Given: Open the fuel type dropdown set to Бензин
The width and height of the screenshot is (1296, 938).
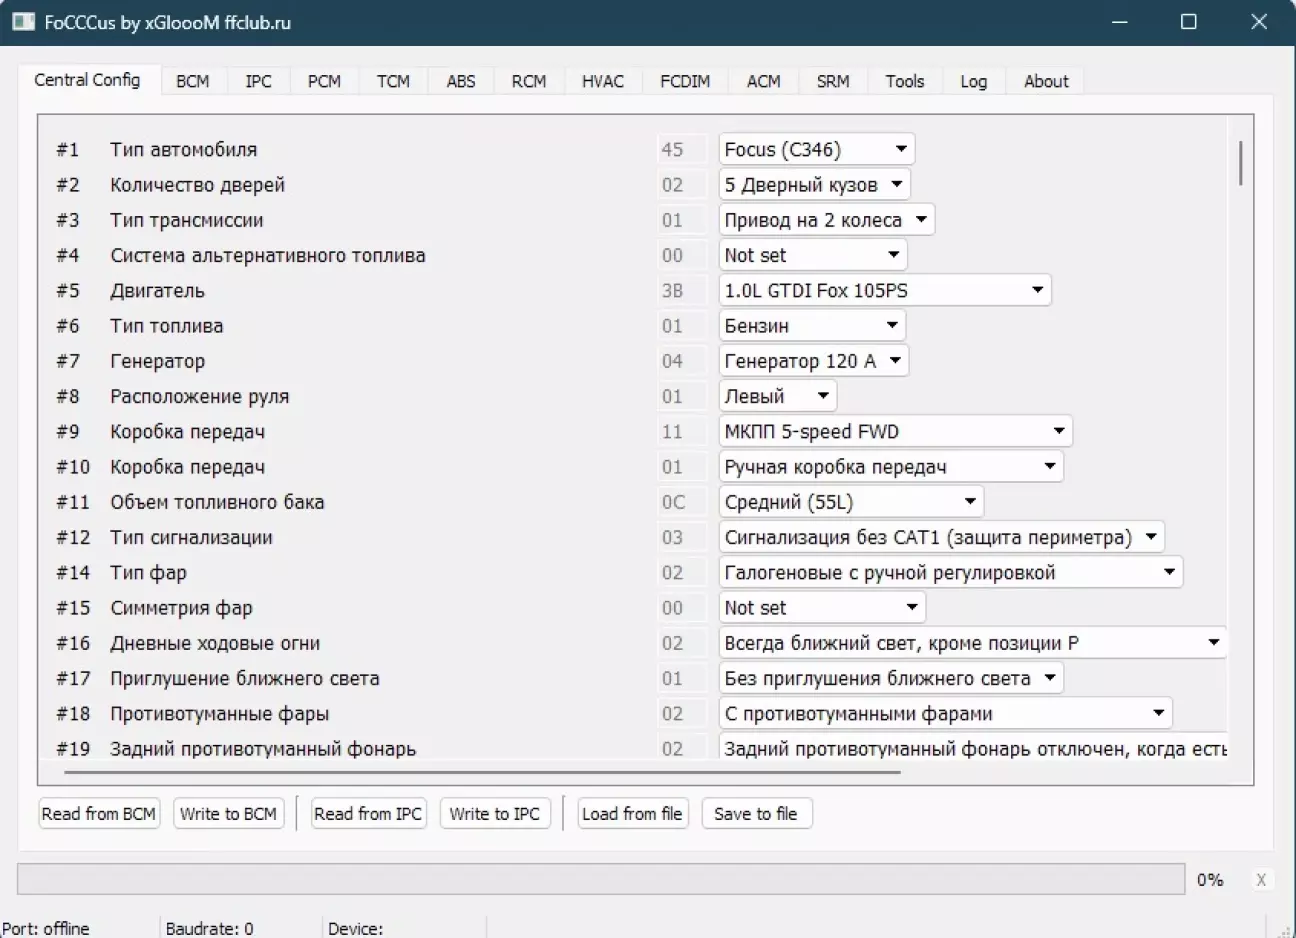Looking at the screenshot, I should (811, 326).
